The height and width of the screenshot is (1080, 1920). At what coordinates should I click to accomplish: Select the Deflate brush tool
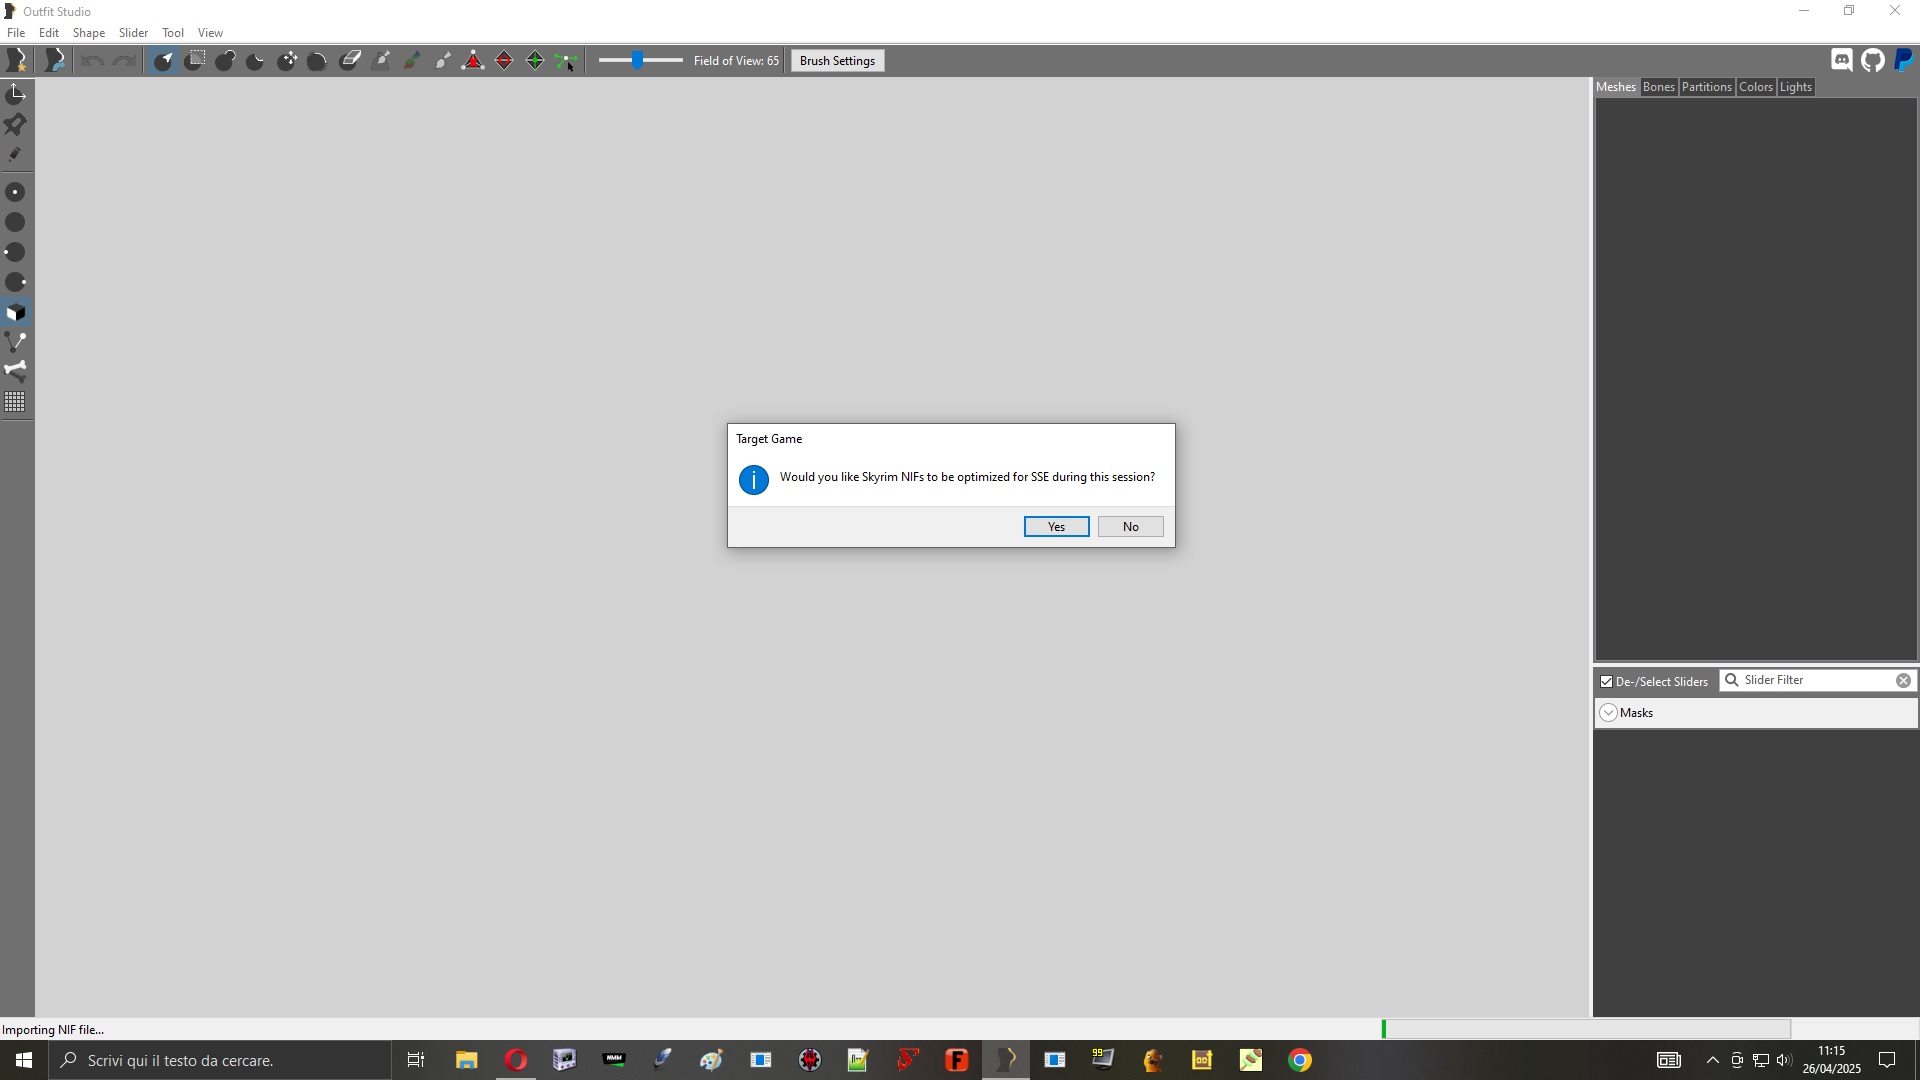click(x=256, y=61)
